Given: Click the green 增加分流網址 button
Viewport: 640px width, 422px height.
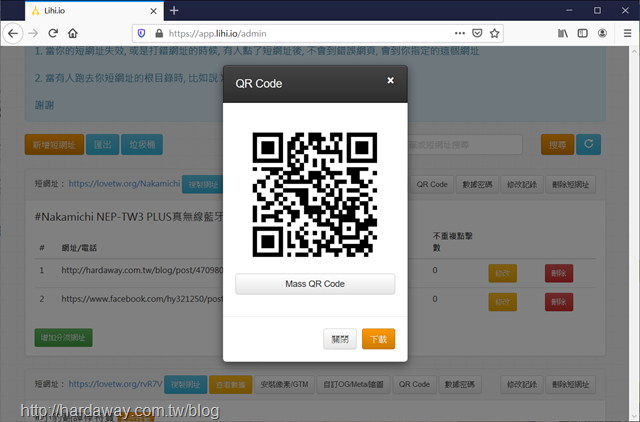Looking at the screenshot, I should pyautogui.click(x=63, y=338).
